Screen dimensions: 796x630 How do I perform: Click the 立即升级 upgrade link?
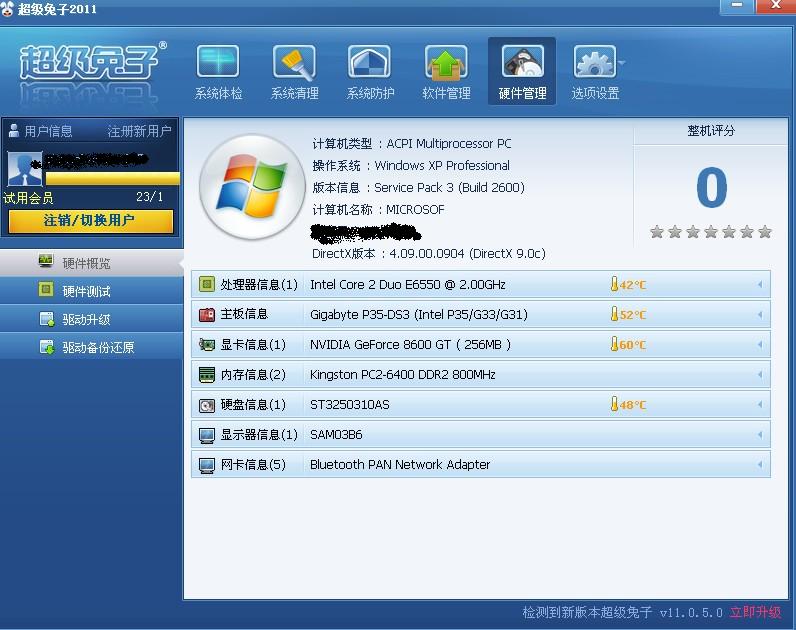tap(755, 612)
